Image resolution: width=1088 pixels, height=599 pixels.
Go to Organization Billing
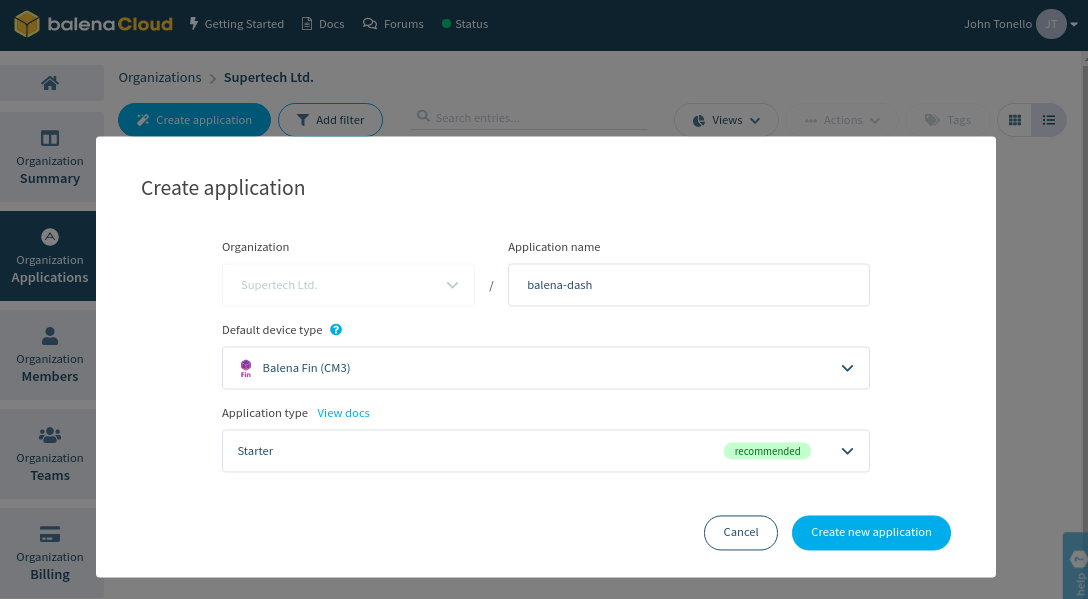tap(50, 555)
